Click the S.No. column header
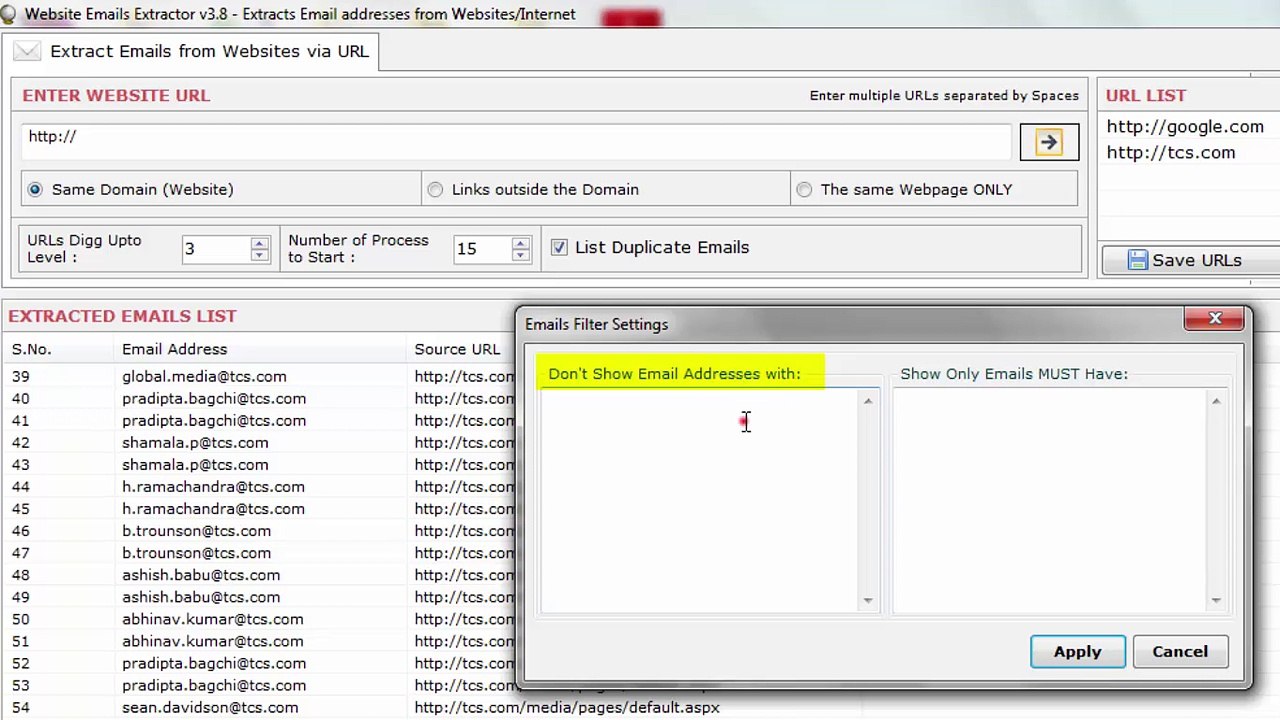This screenshot has height=720, width=1280. coord(32,349)
